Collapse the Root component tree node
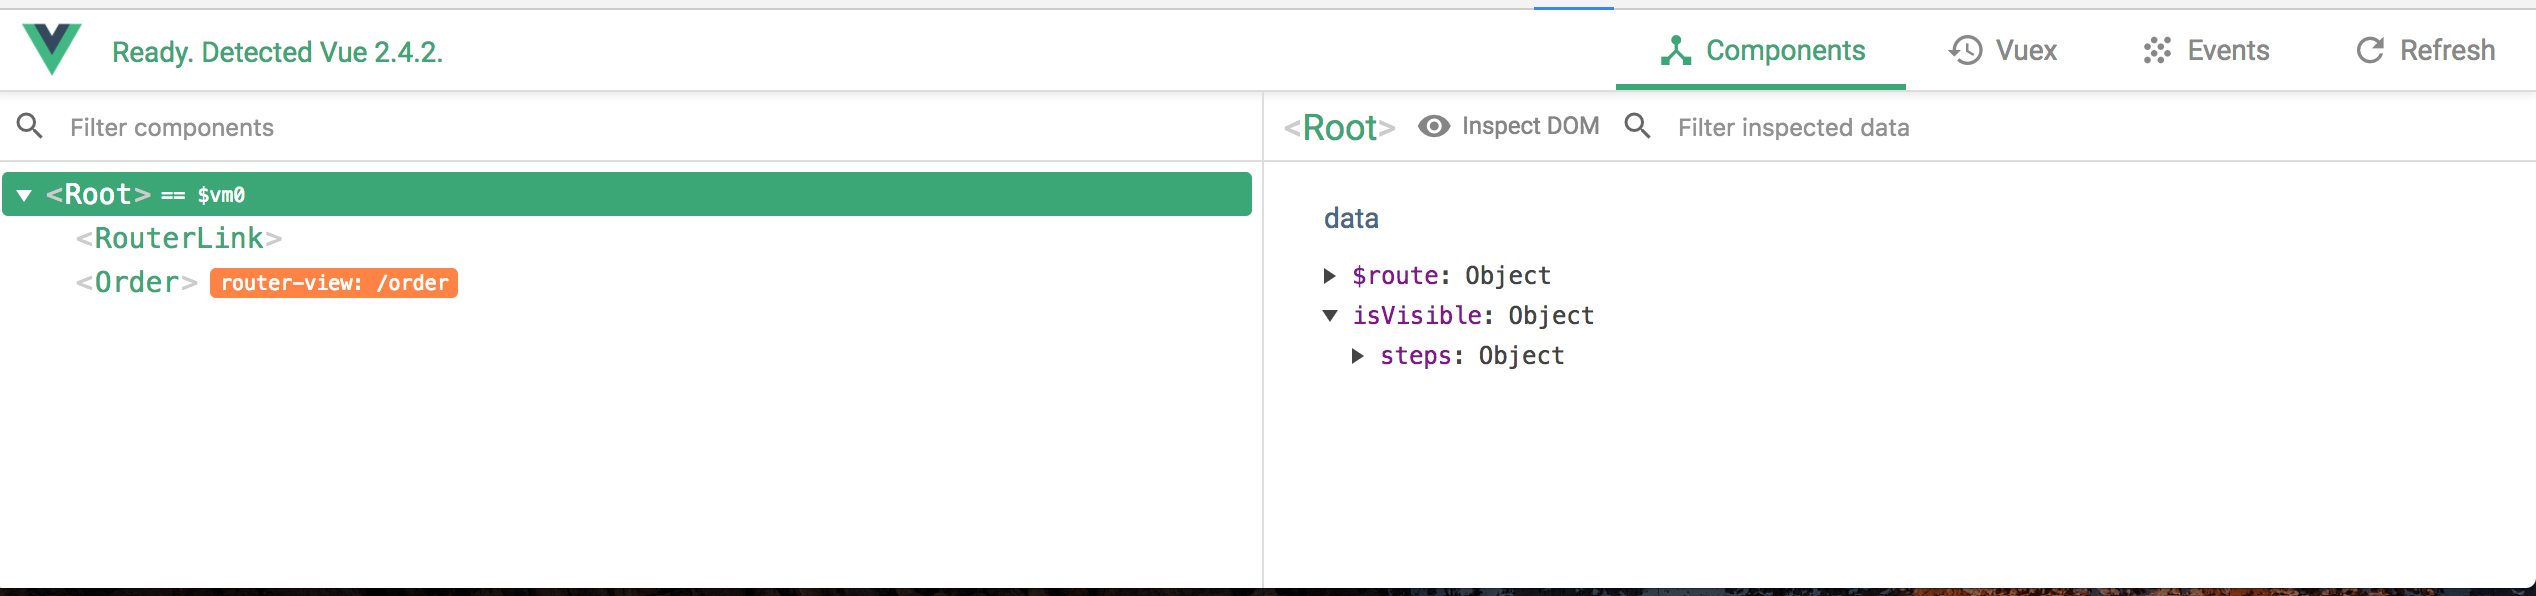The height and width of the screenshot is (596, 2536). 24,195
